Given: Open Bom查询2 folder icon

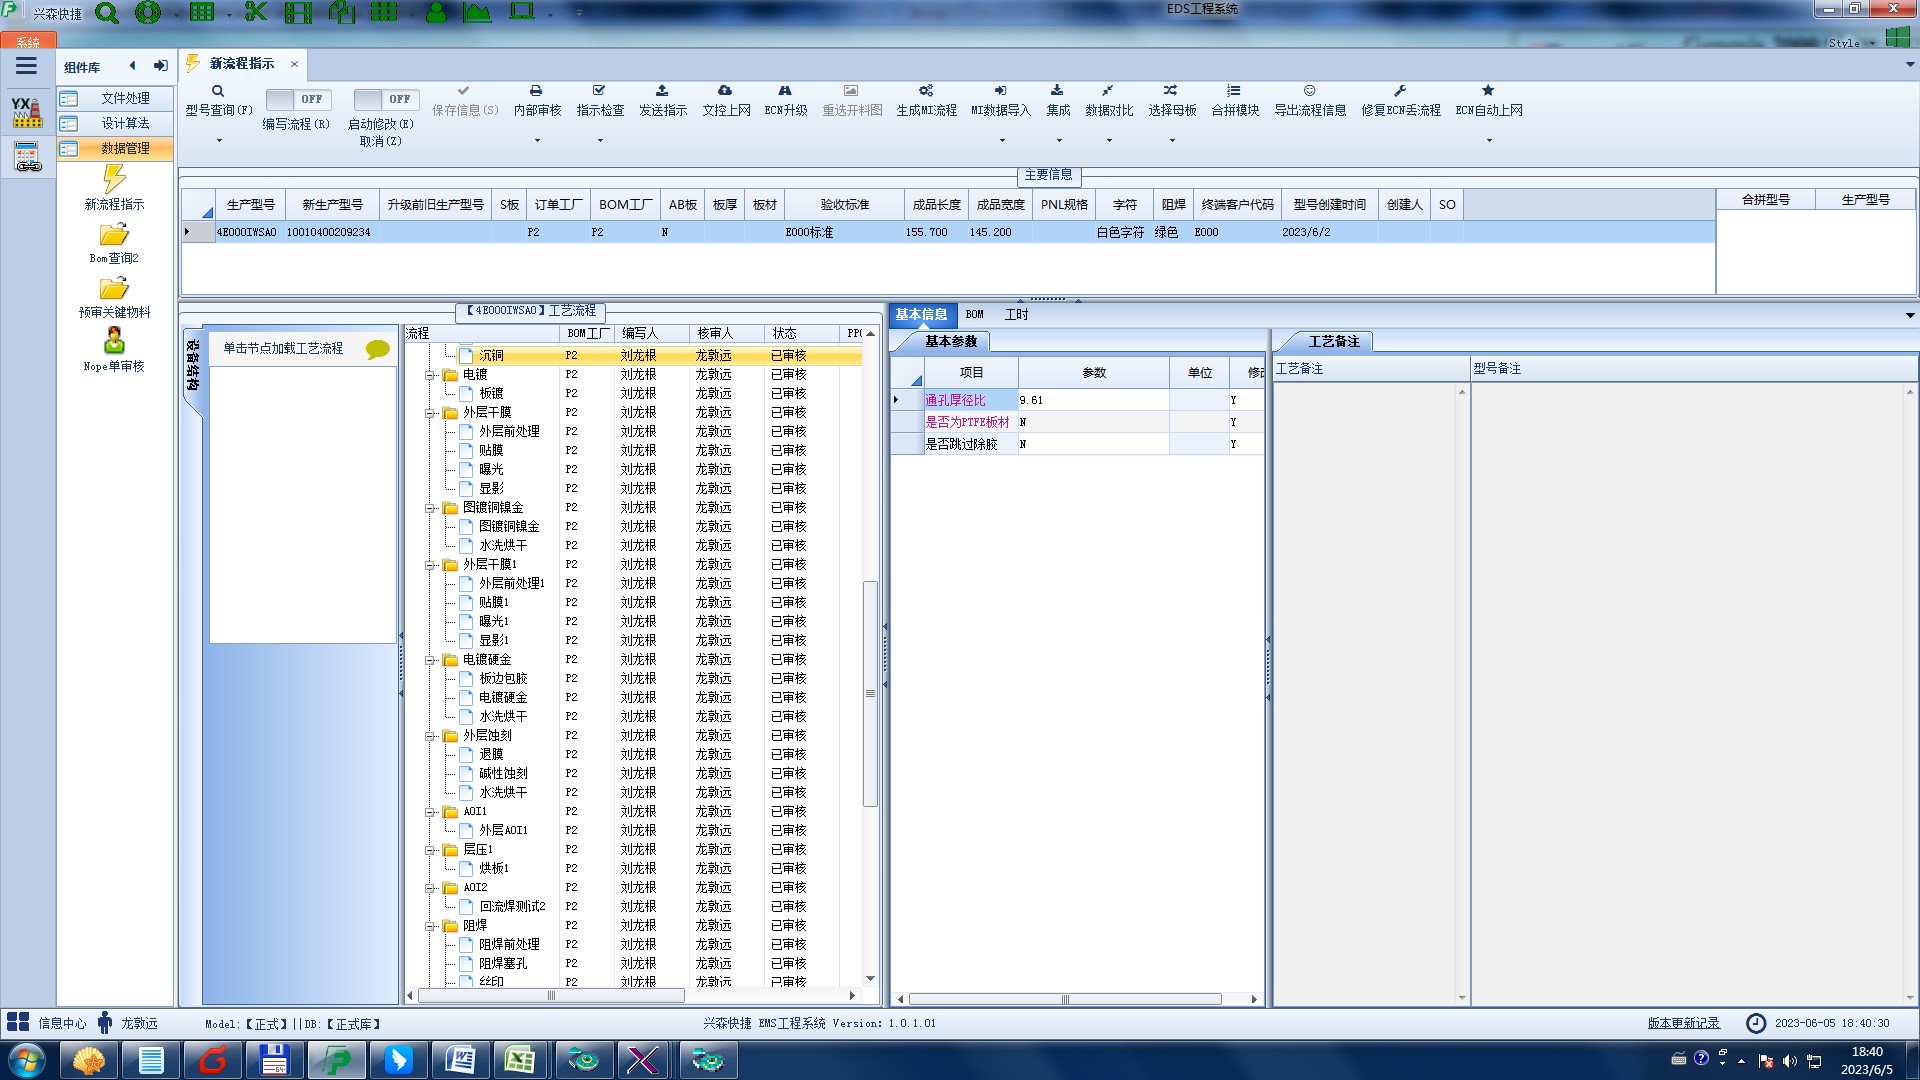Looking at the screenshot, I should (x=114, y=235).
